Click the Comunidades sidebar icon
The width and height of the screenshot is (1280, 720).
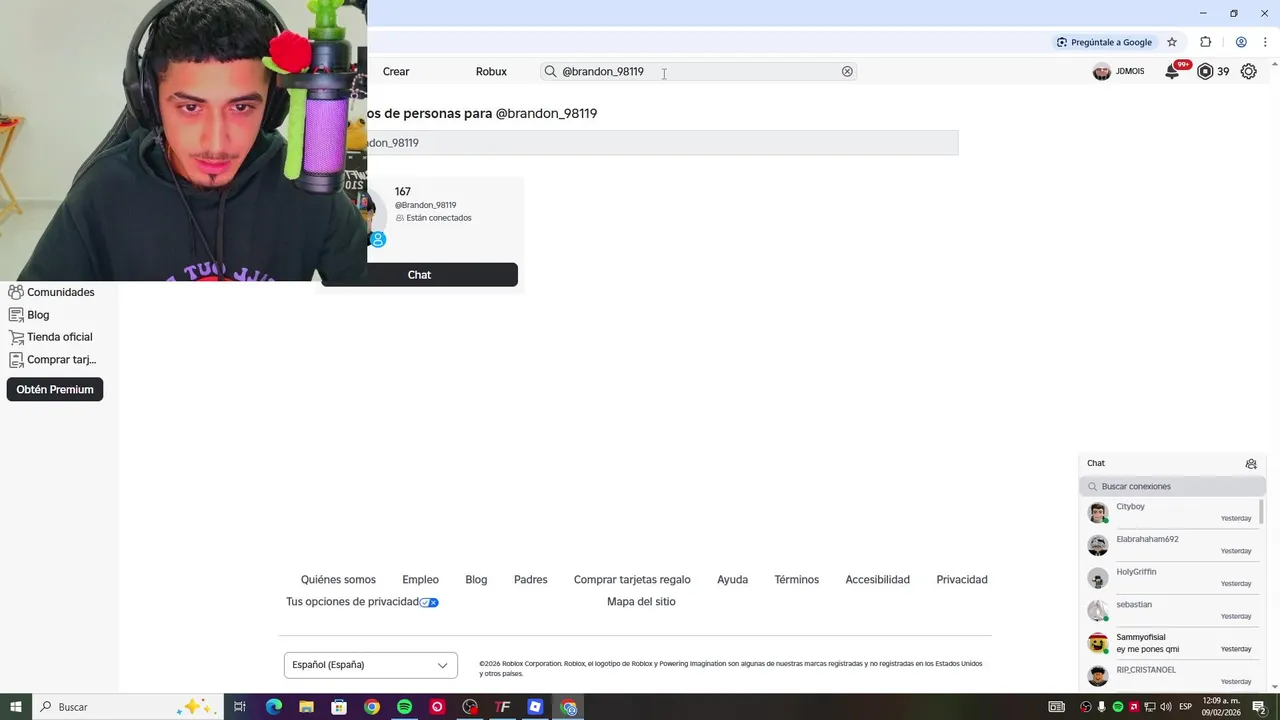[15, 292]
